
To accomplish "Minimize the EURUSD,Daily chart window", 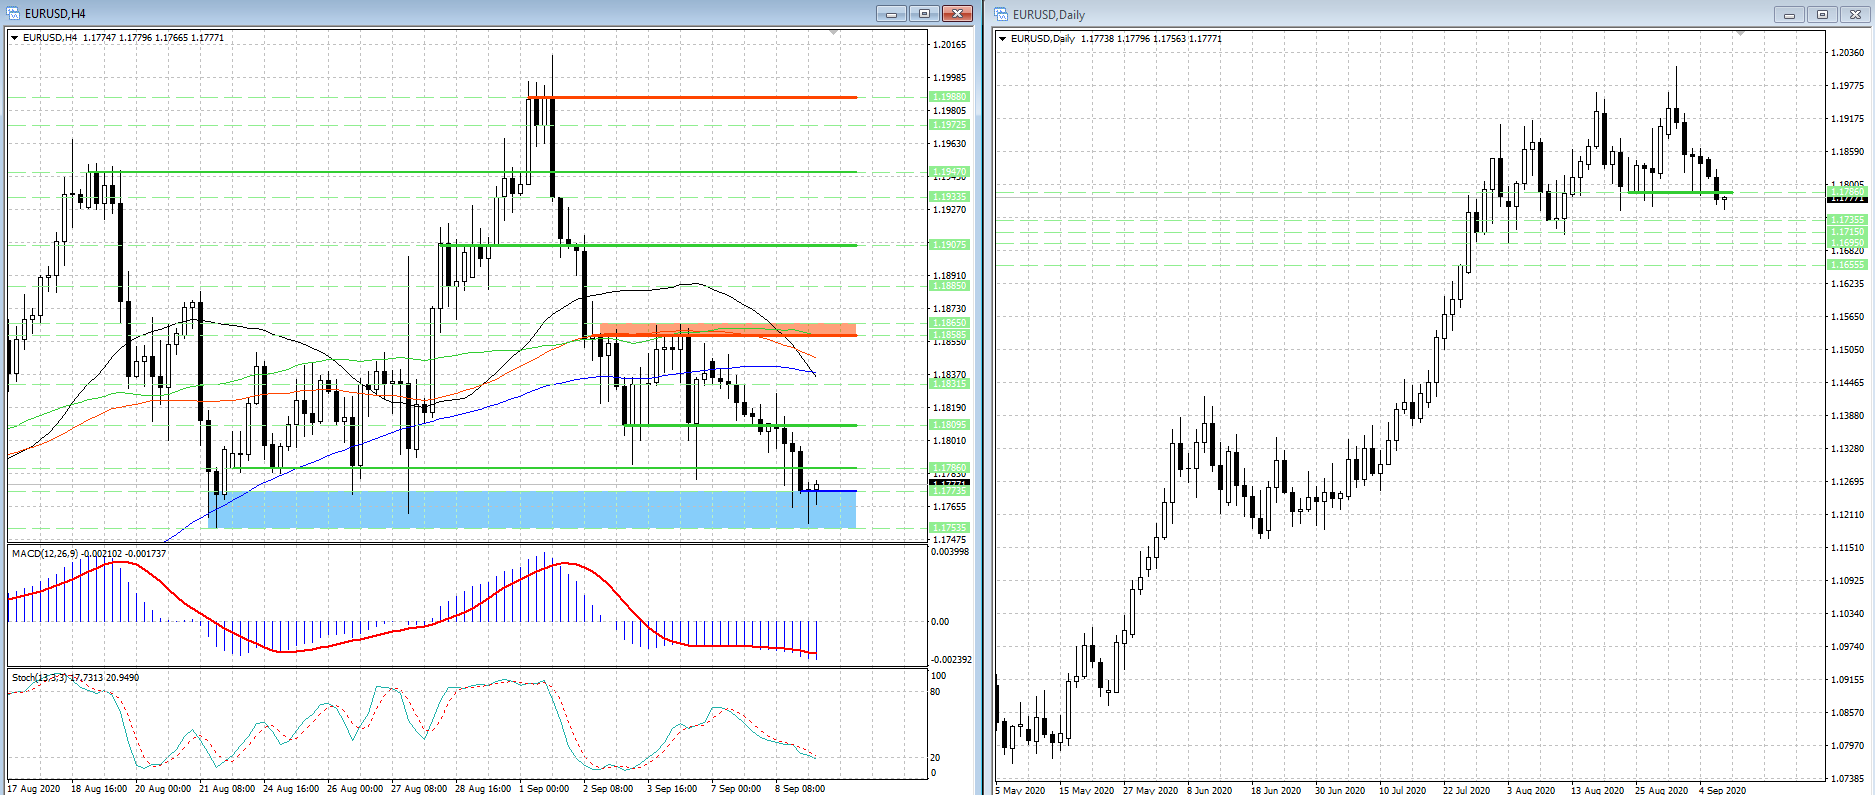I will point(1789,14).
